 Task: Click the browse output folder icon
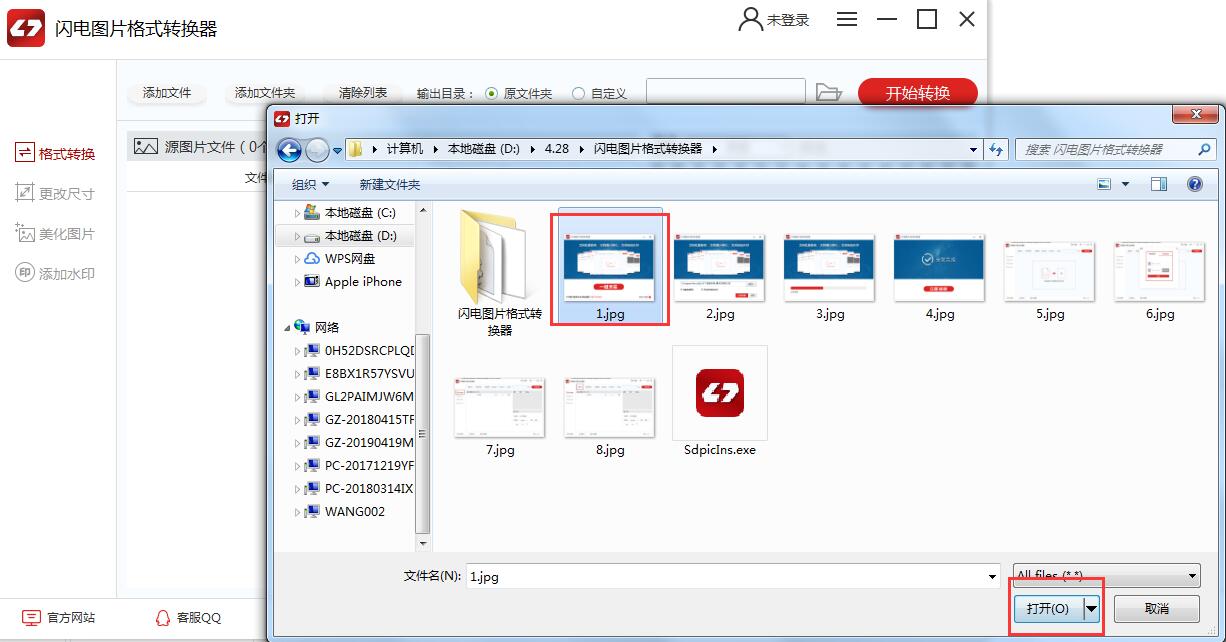tap(828, 93)
